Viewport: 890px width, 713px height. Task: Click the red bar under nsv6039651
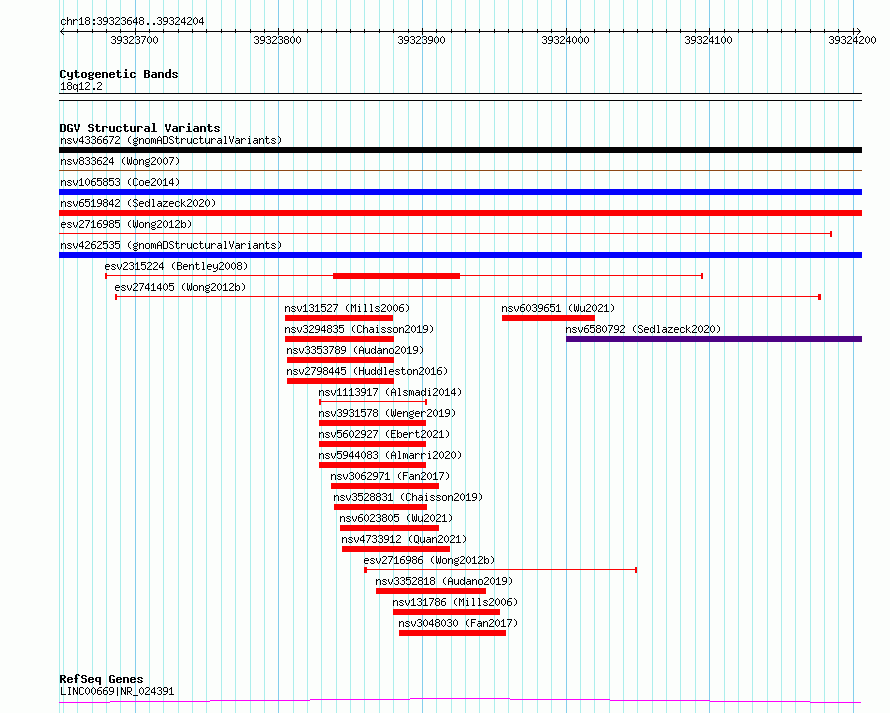[548, 318]
